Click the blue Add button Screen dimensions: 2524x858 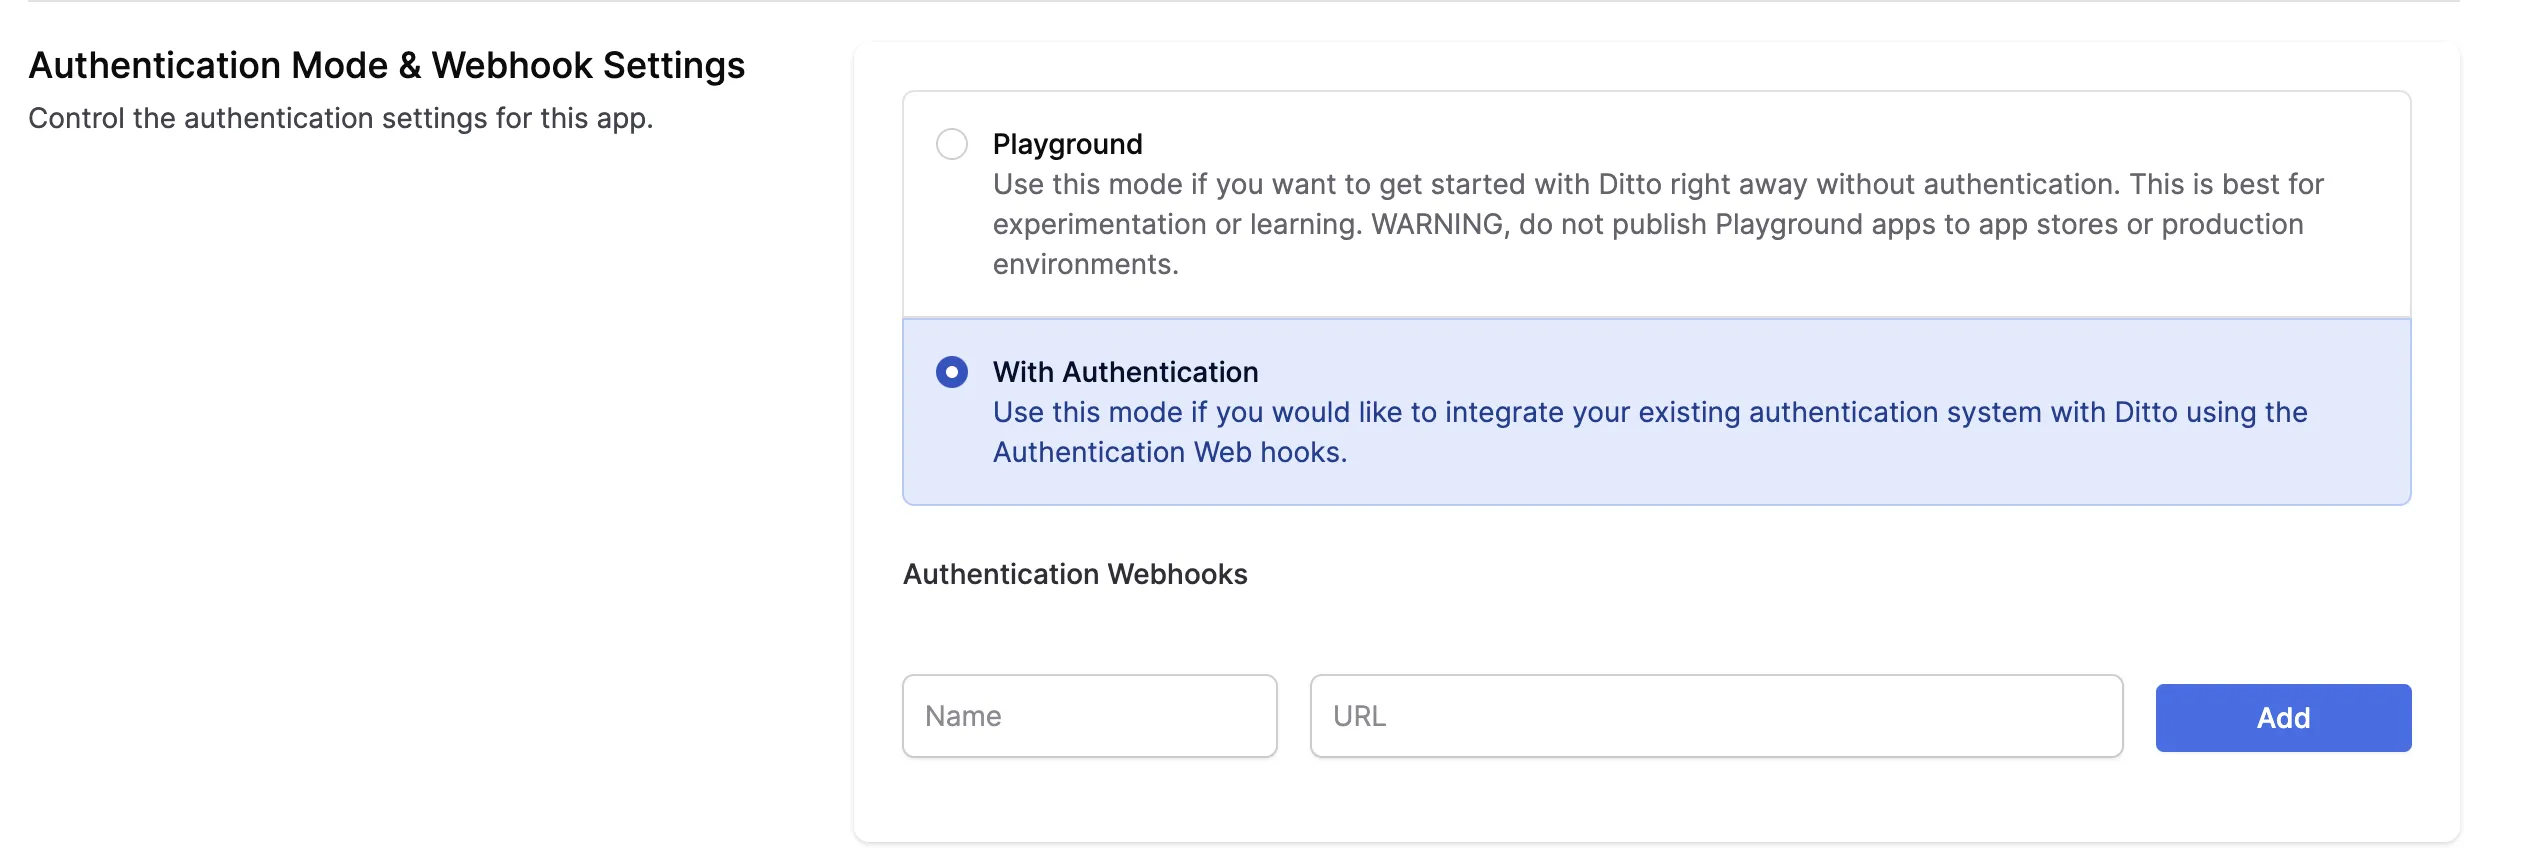pyautogui.click(x=2283, y=718)
